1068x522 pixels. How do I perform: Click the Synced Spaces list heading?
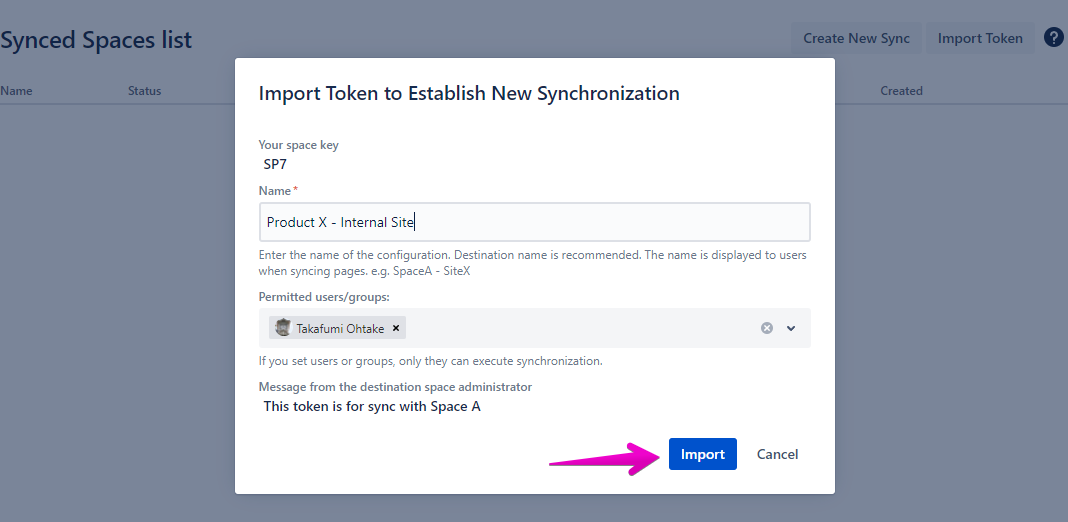click(x=96, y=40)
